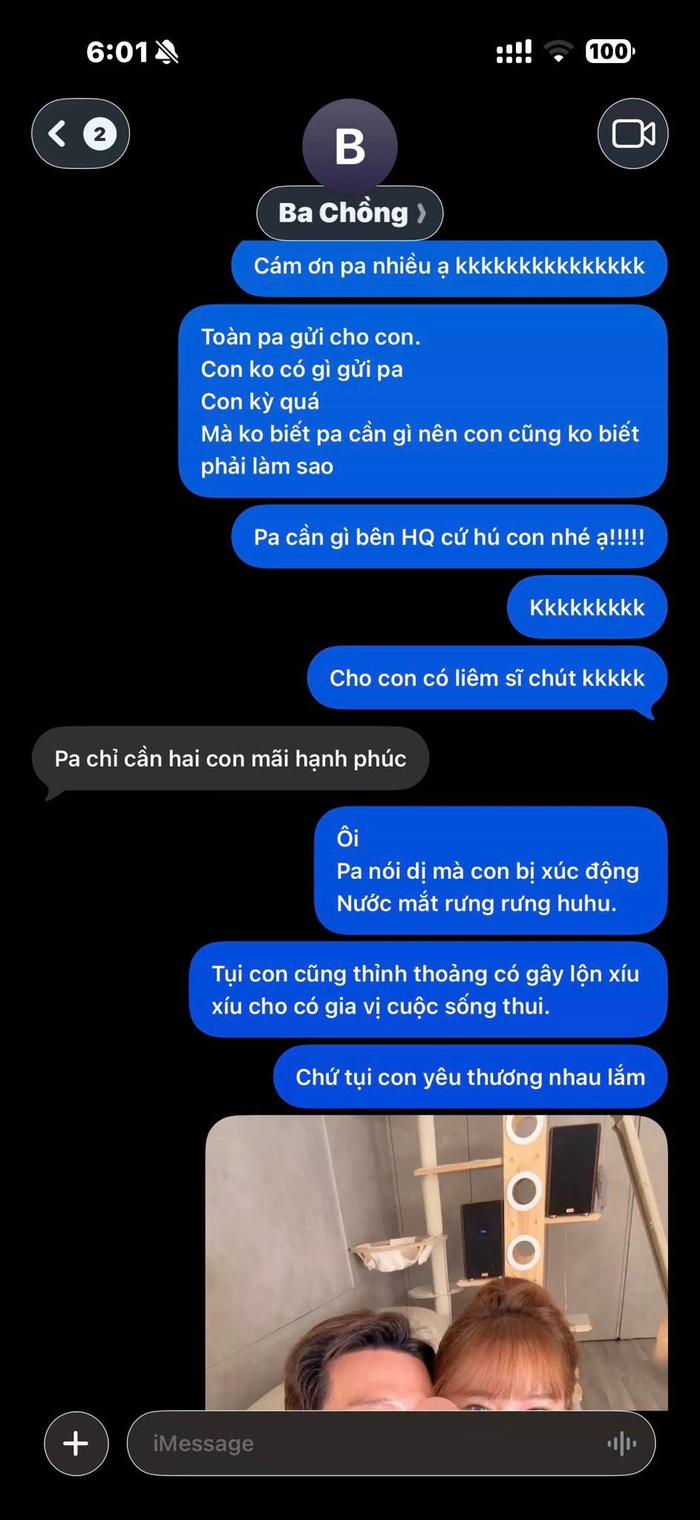Select the "Cám ơn pa nhiều ạ" message
This screenshot has width=700, height=1520.
tap(449, 267)
